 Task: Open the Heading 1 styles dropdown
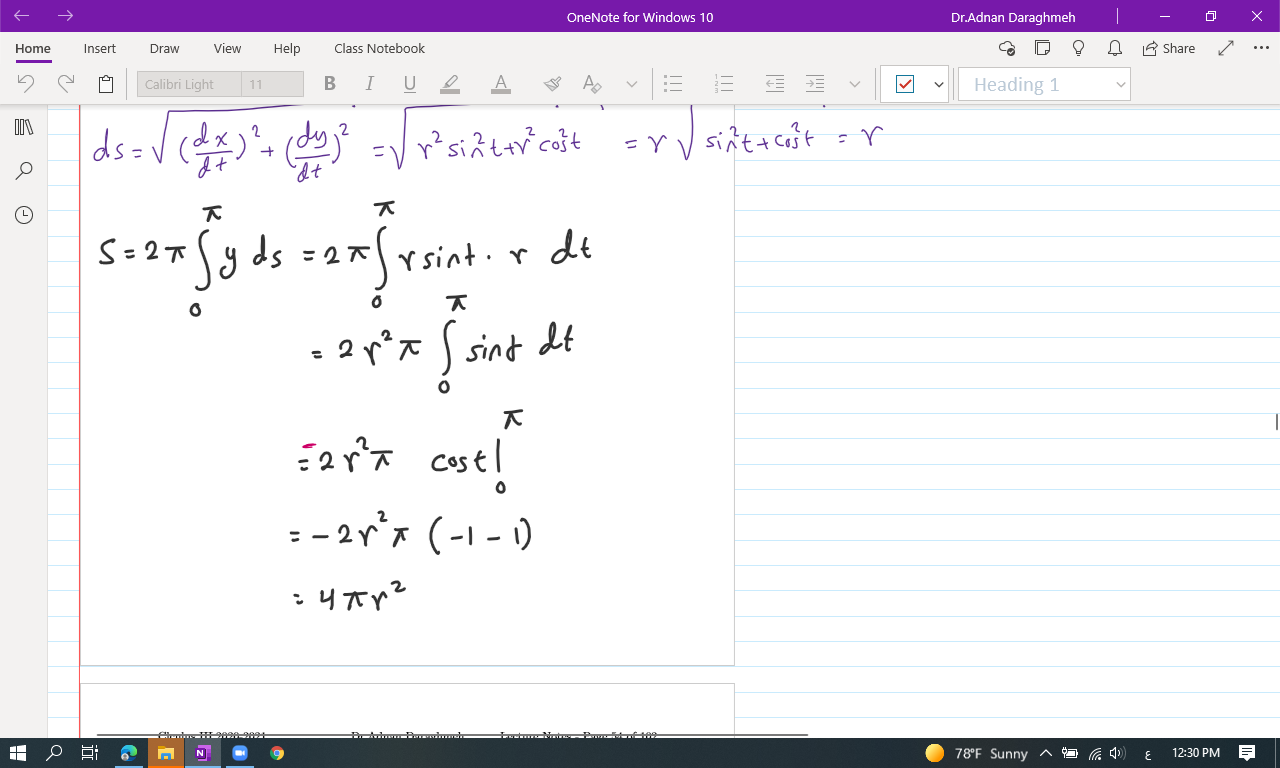click(x=1044, y=84)
